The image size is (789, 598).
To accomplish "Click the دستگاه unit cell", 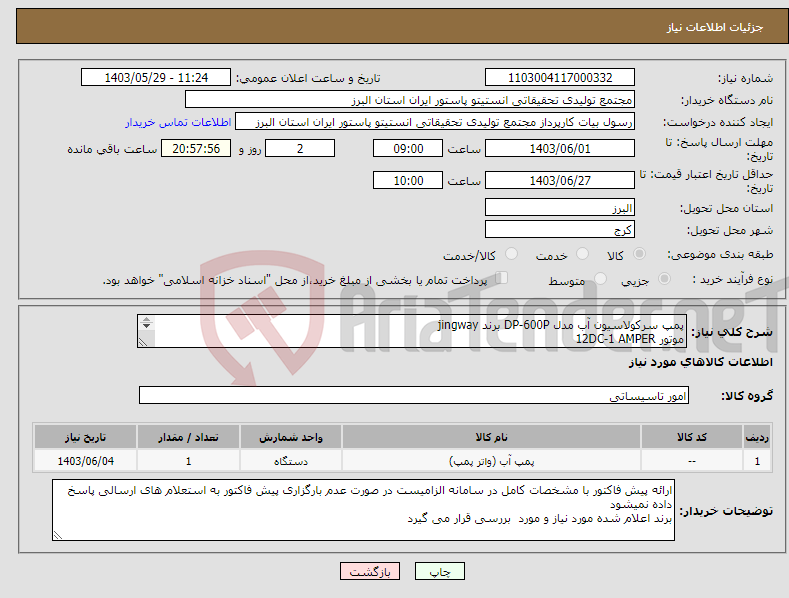I will [x=291, y=461].
